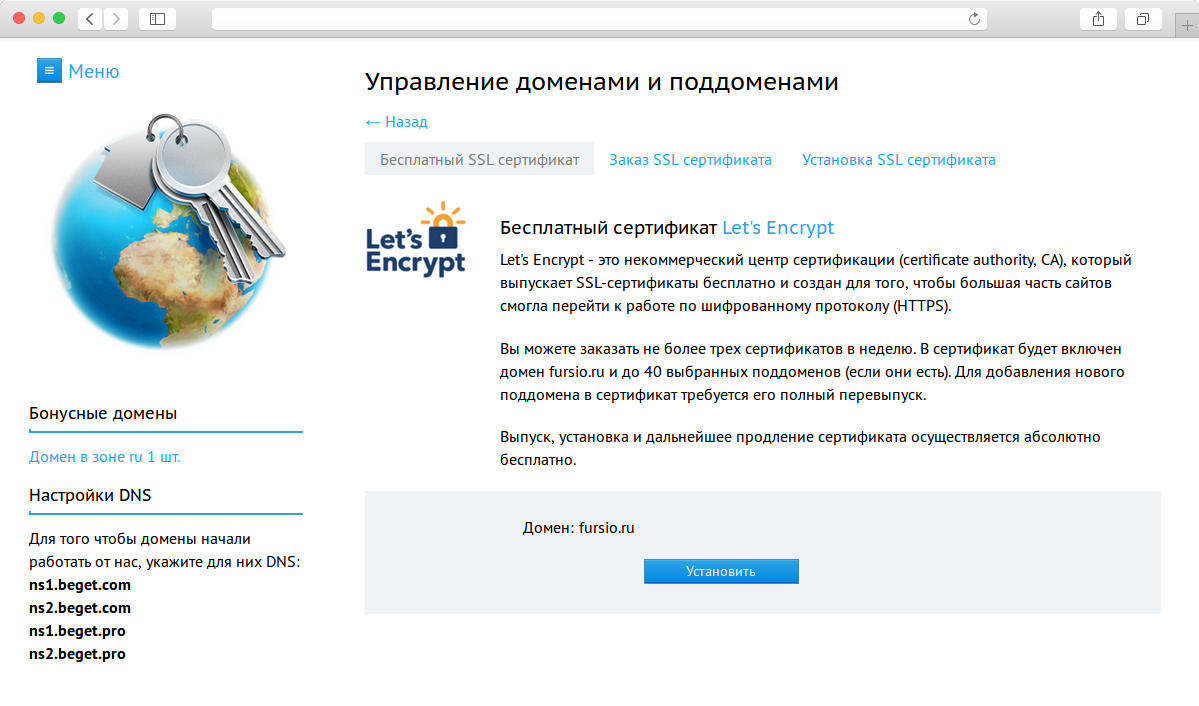Click the blue Установить button

pyautogui.click(x=721, y=571)
